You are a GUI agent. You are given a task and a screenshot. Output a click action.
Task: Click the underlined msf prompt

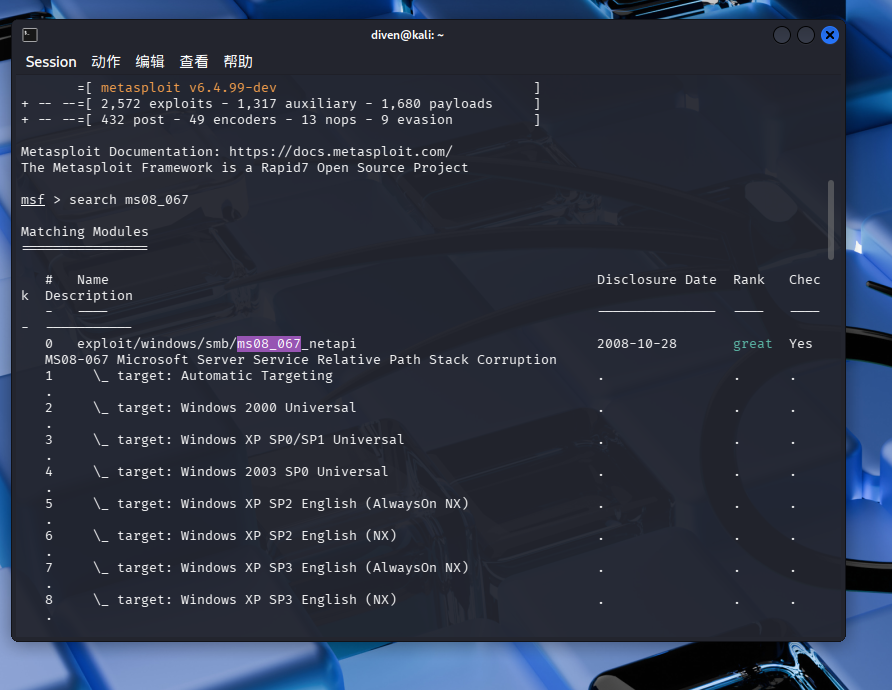[x=33, y=200]
